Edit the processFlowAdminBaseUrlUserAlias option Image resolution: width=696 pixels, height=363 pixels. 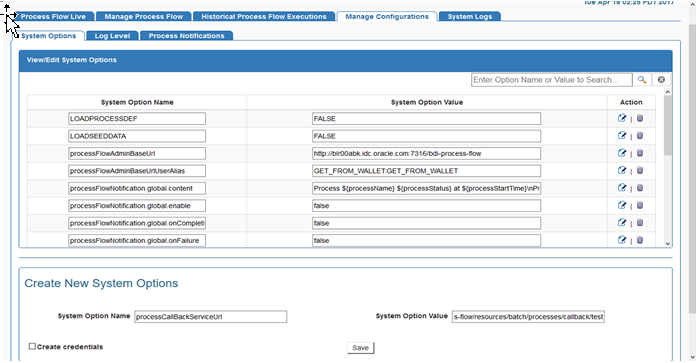(x=622, y=170)
